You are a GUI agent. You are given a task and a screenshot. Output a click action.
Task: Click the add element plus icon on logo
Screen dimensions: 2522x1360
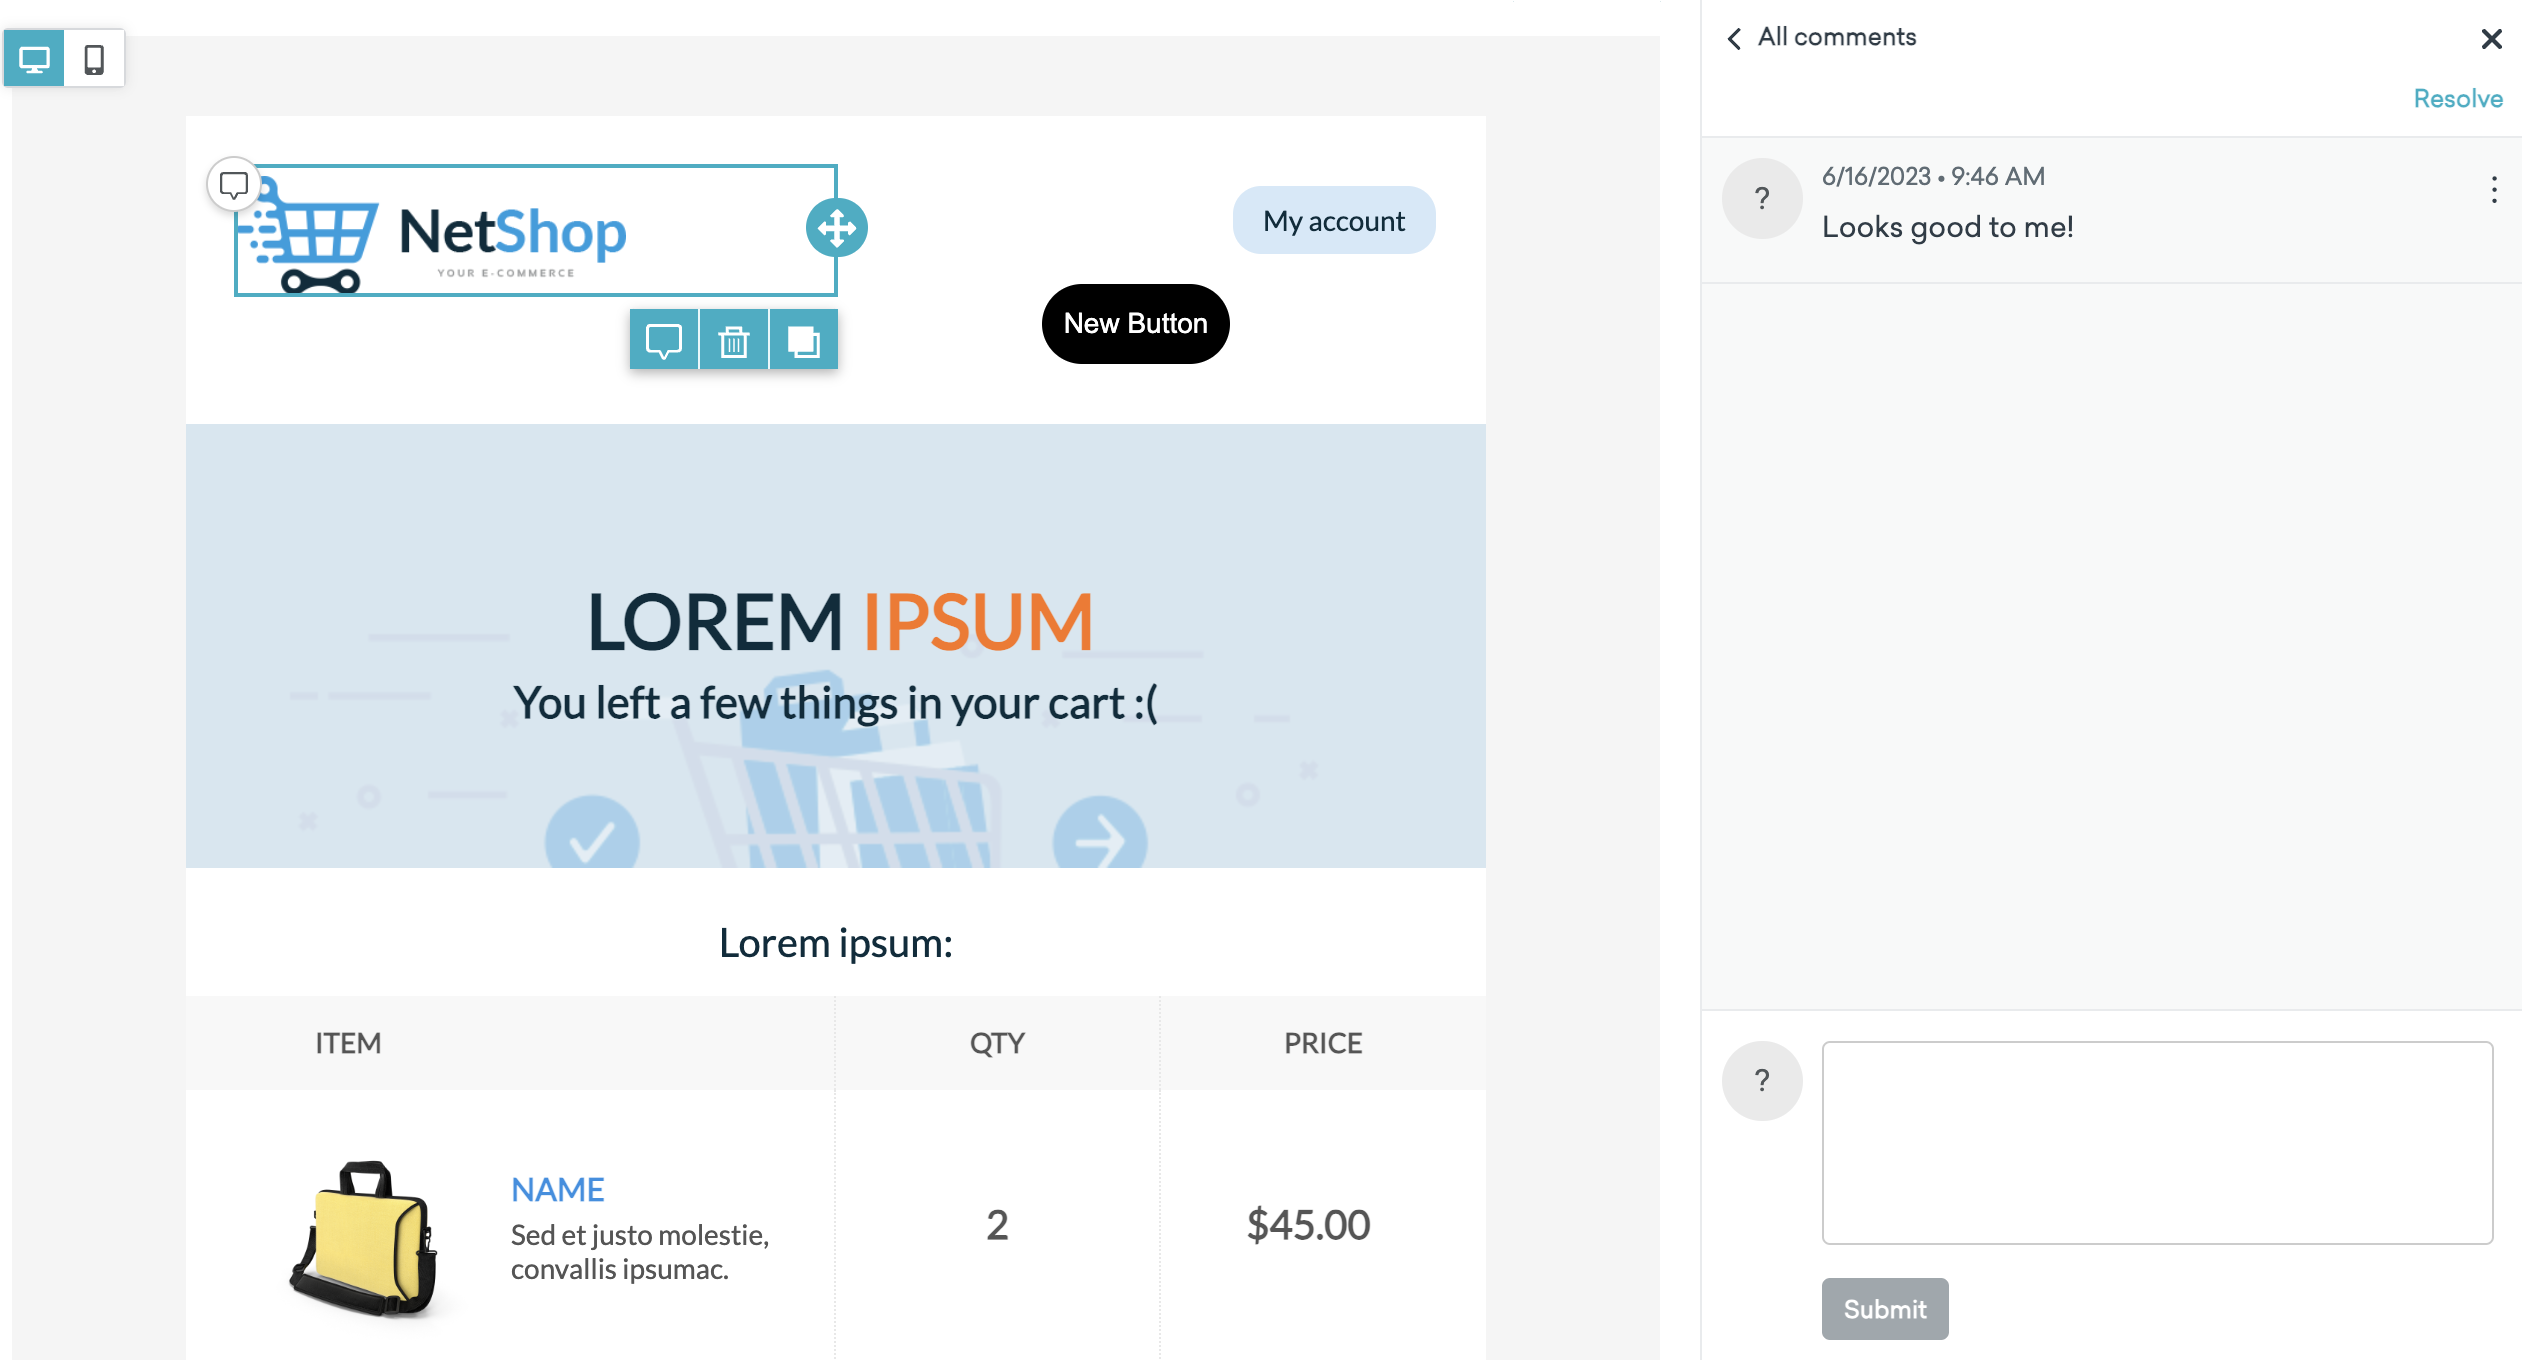(x=834, y=229)
